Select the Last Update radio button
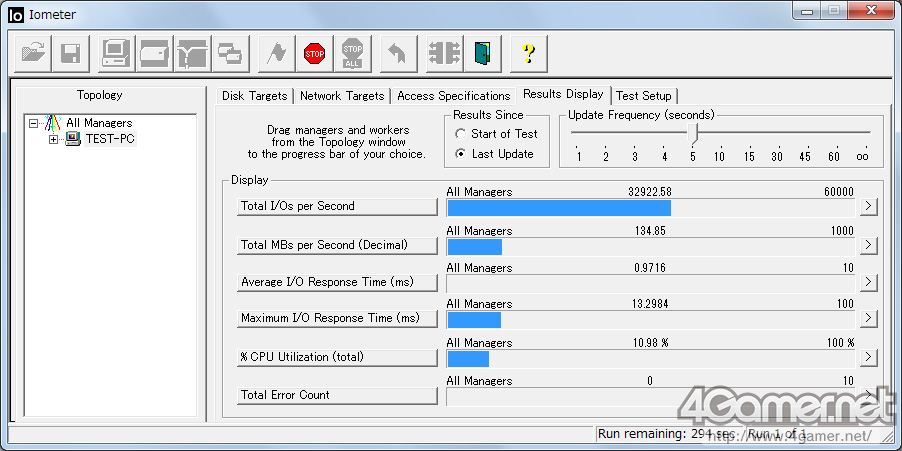The width and height of the screenshot is (902, 451). pyautogui.click(x=460, y=154)
